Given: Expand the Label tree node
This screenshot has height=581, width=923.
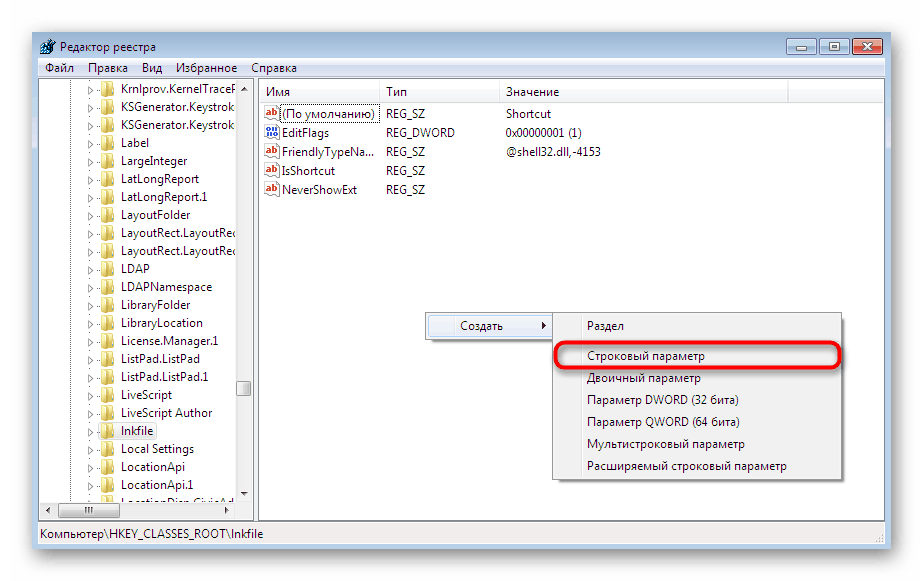Looking at the screenshot, I should 90,144.
